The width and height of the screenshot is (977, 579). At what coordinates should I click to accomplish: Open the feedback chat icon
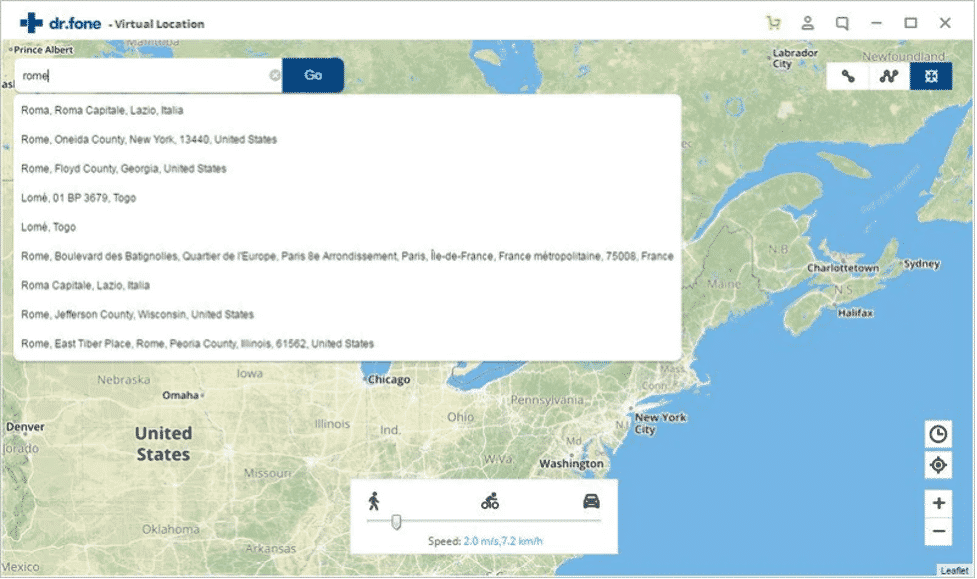point(842,24)
